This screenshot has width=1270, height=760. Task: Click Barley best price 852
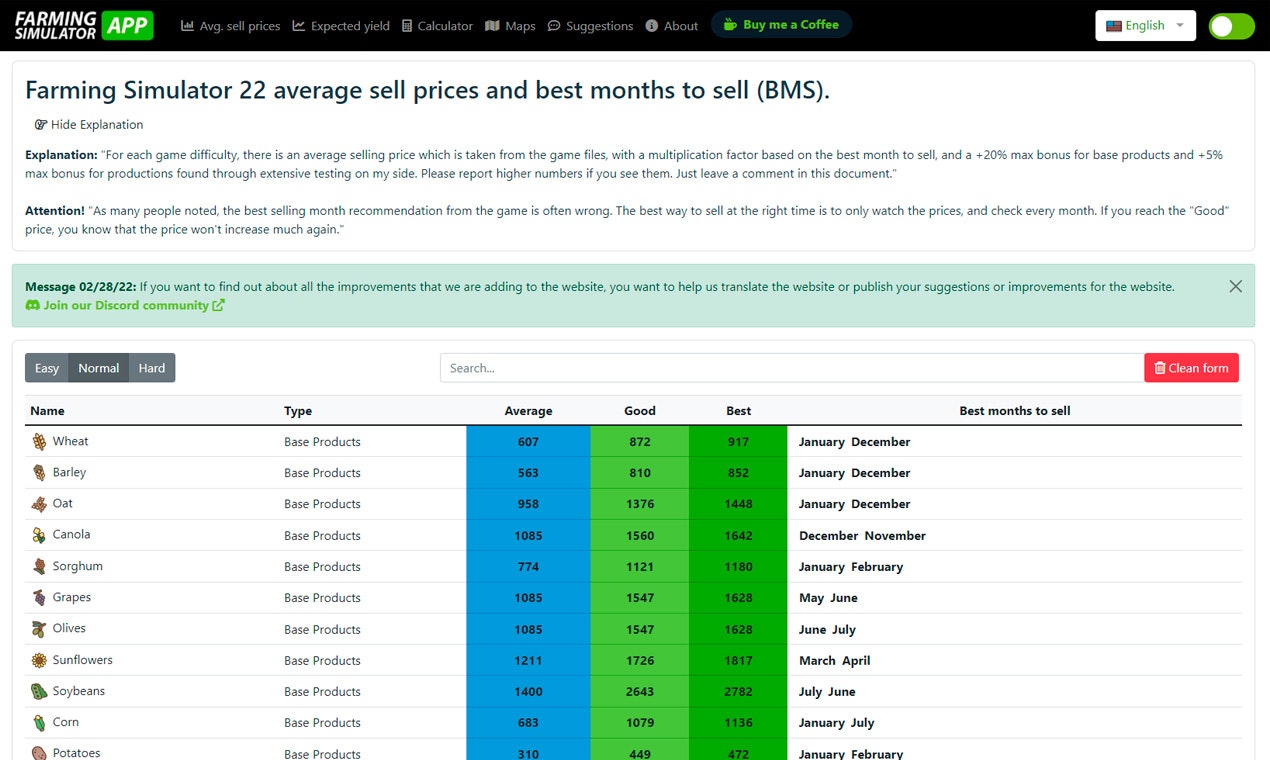(x=738, y=473)
